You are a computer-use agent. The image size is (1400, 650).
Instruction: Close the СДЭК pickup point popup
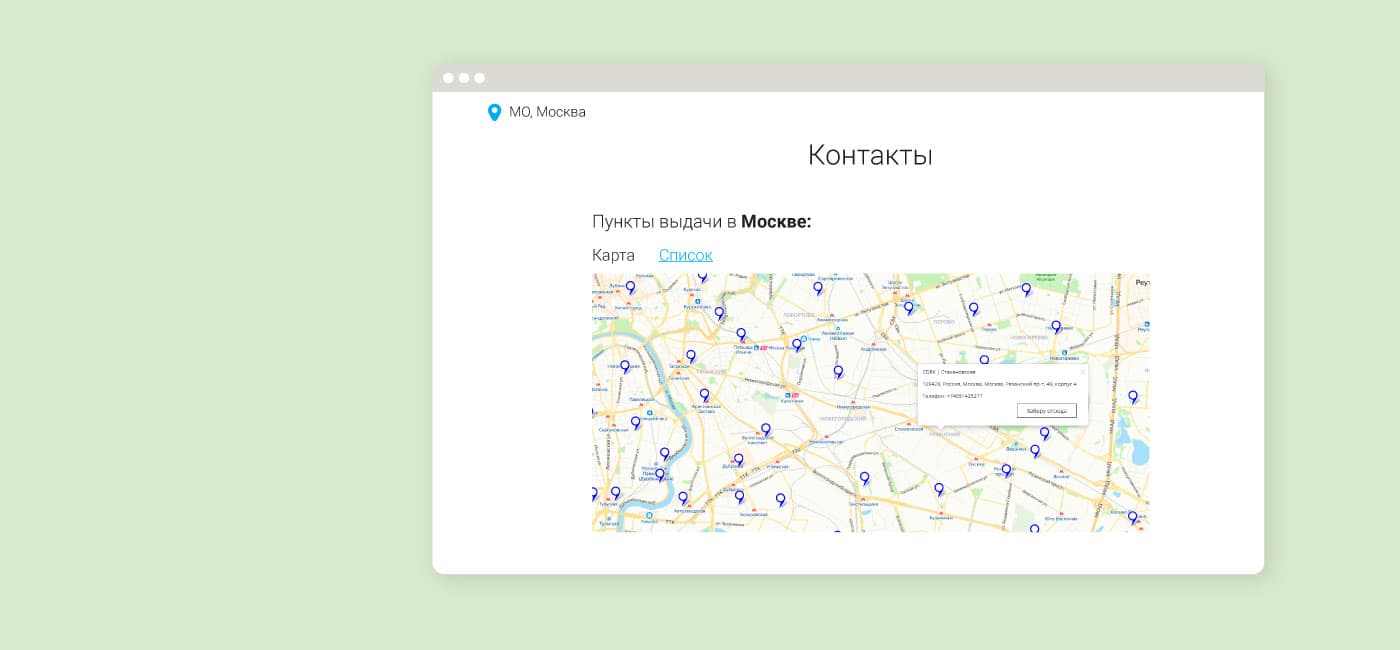(x=1084, y=371)
